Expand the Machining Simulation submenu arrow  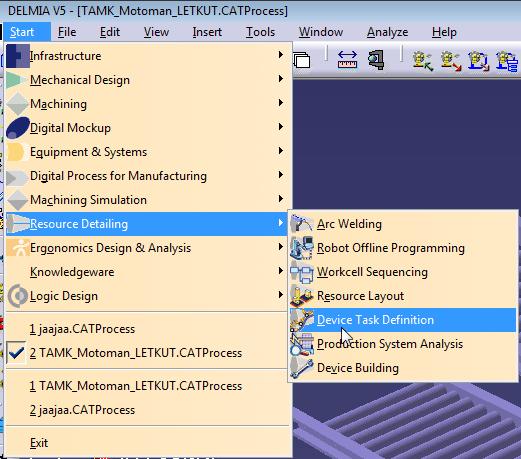(x=281, y=199)
